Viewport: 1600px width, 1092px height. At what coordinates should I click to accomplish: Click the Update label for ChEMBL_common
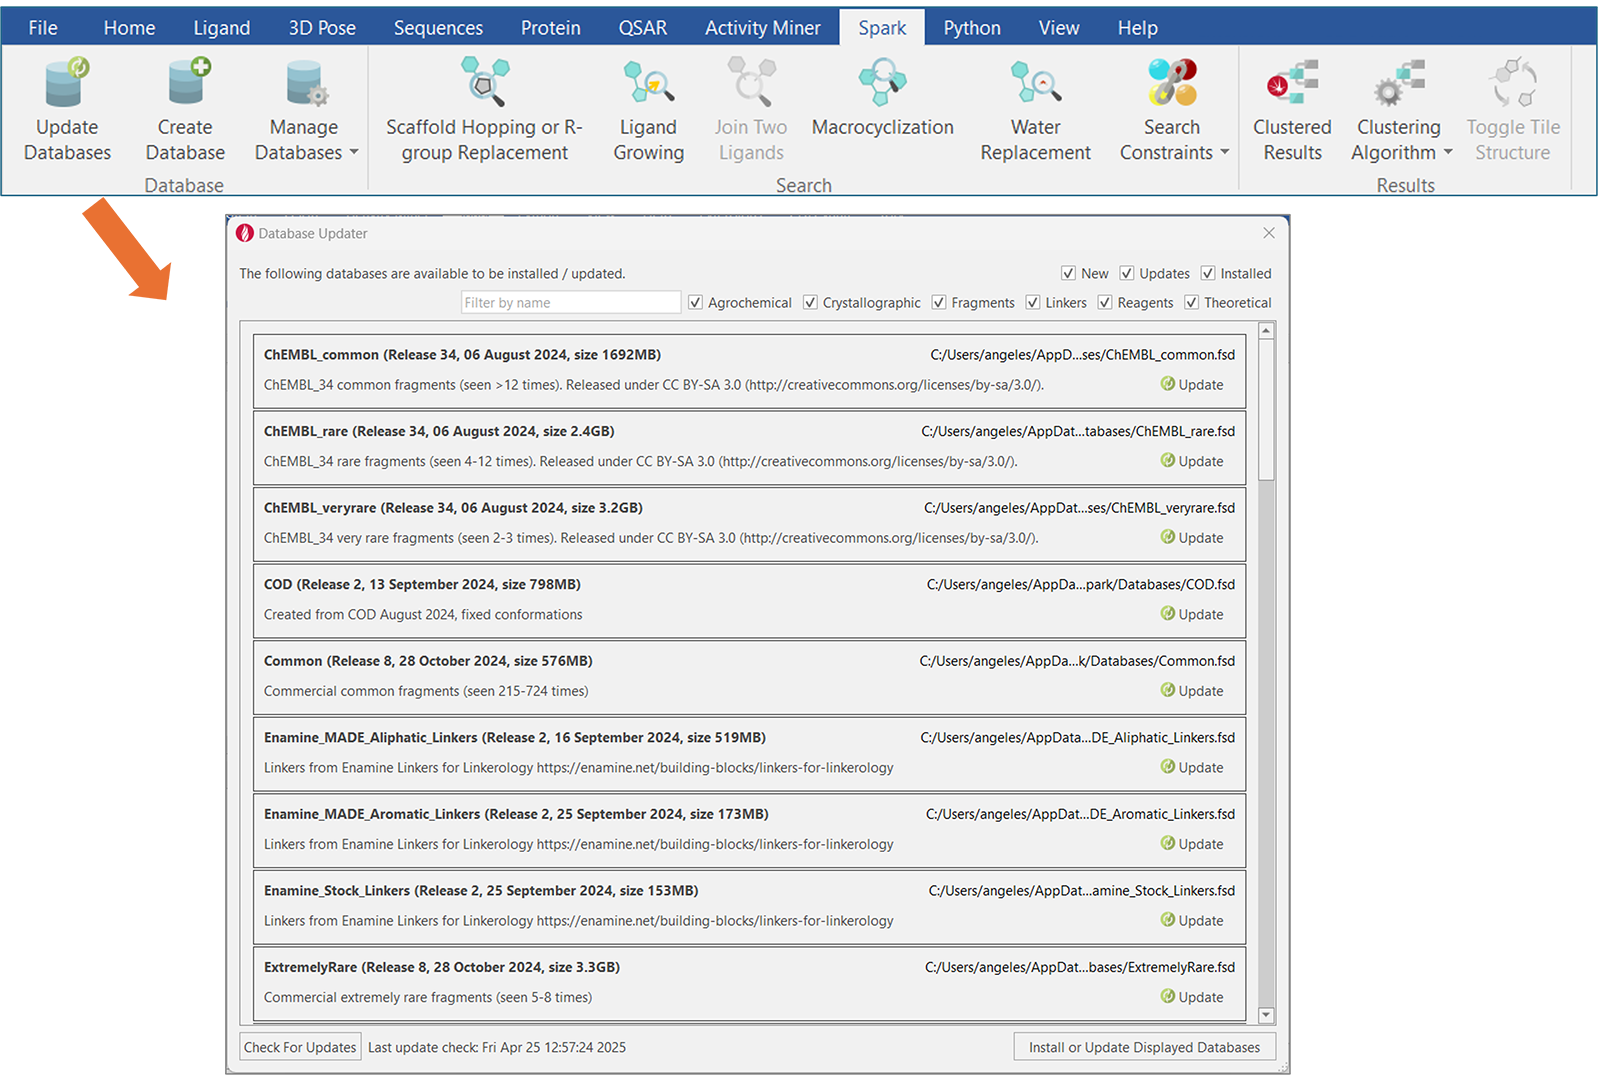(1201, 384)
